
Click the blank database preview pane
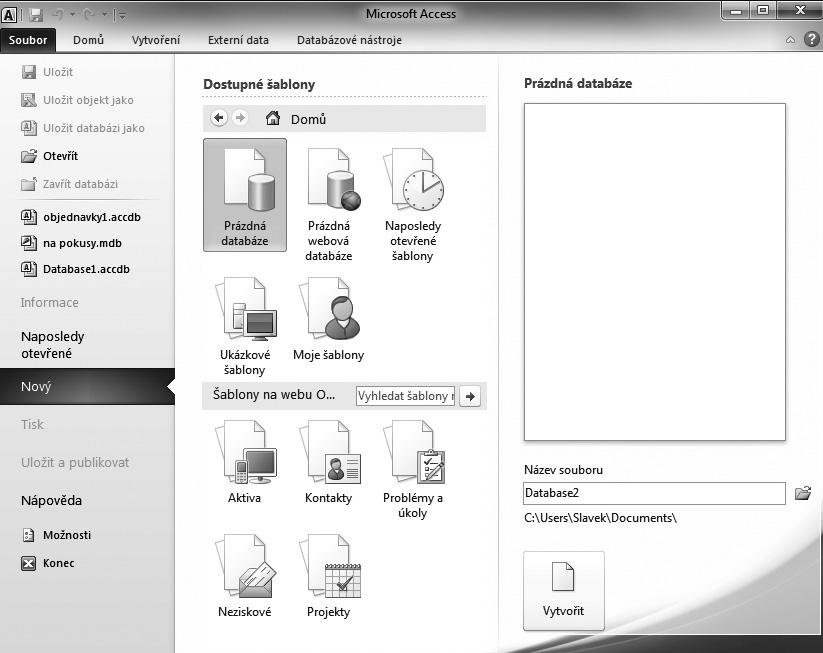coord(655,272)
